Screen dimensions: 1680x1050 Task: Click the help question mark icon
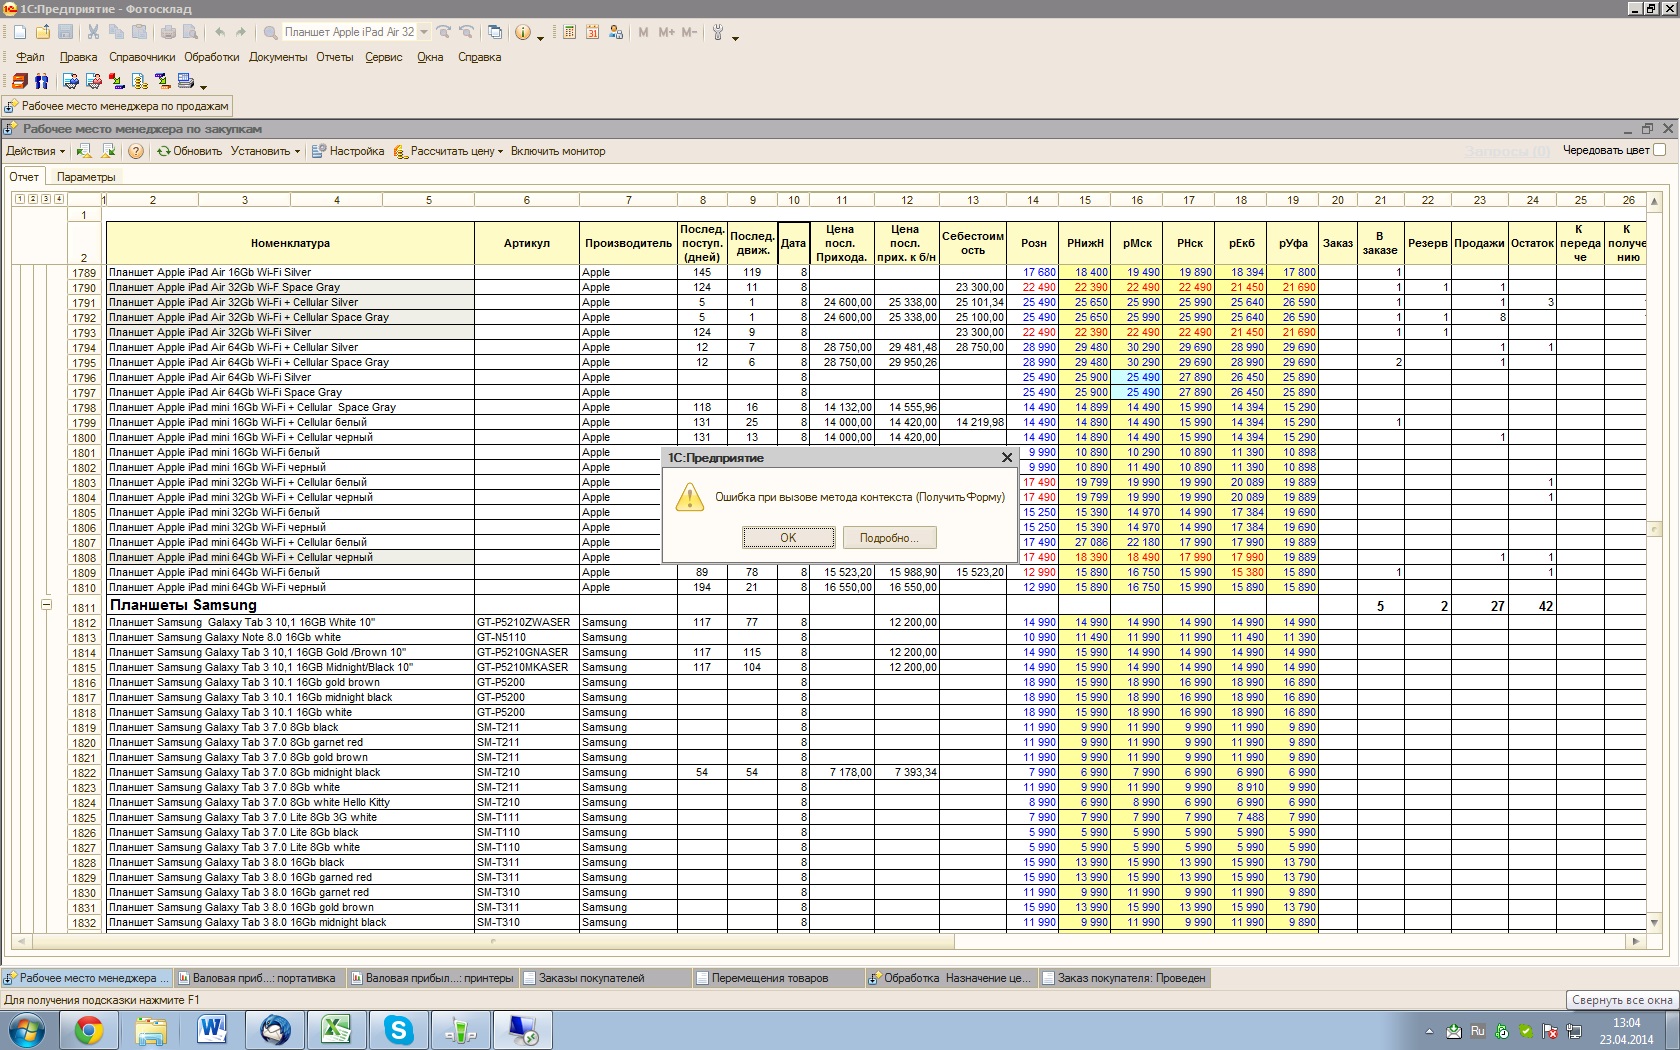pos(136,151)
